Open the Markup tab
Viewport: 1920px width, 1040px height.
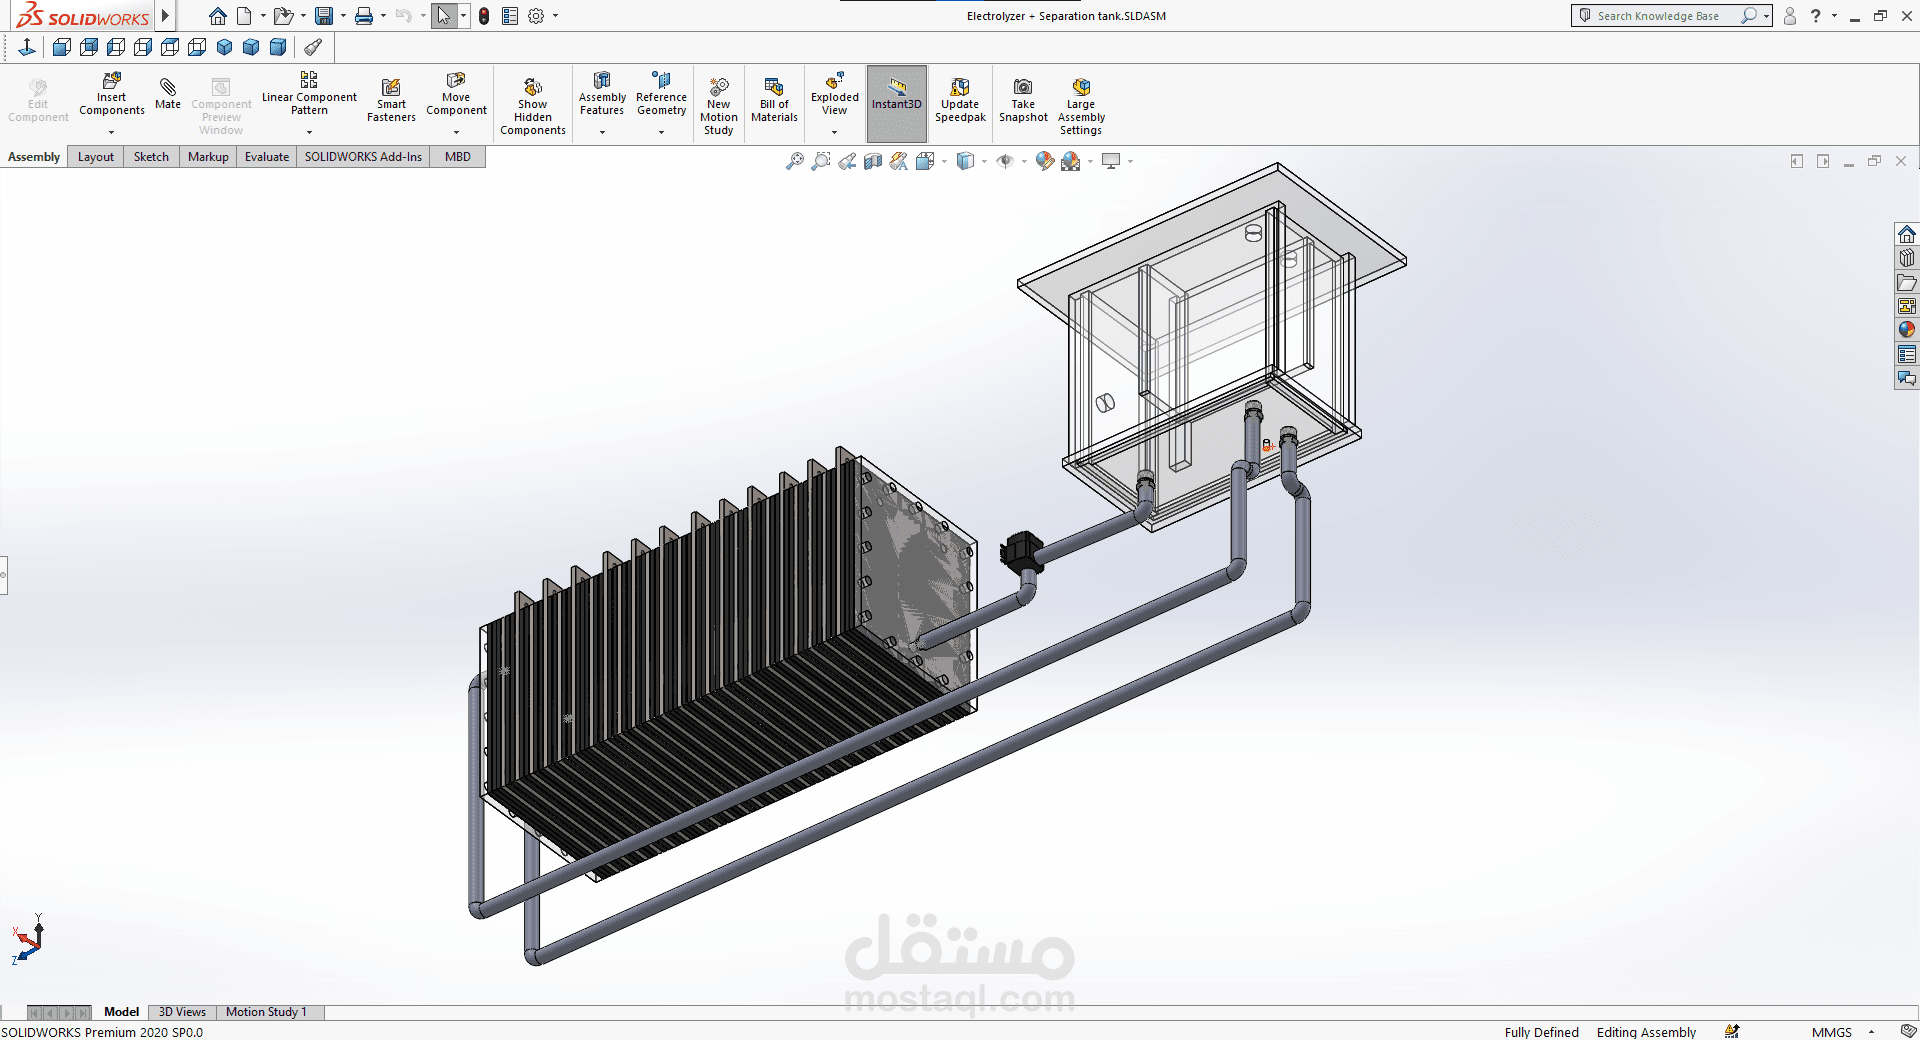(208, 157)
